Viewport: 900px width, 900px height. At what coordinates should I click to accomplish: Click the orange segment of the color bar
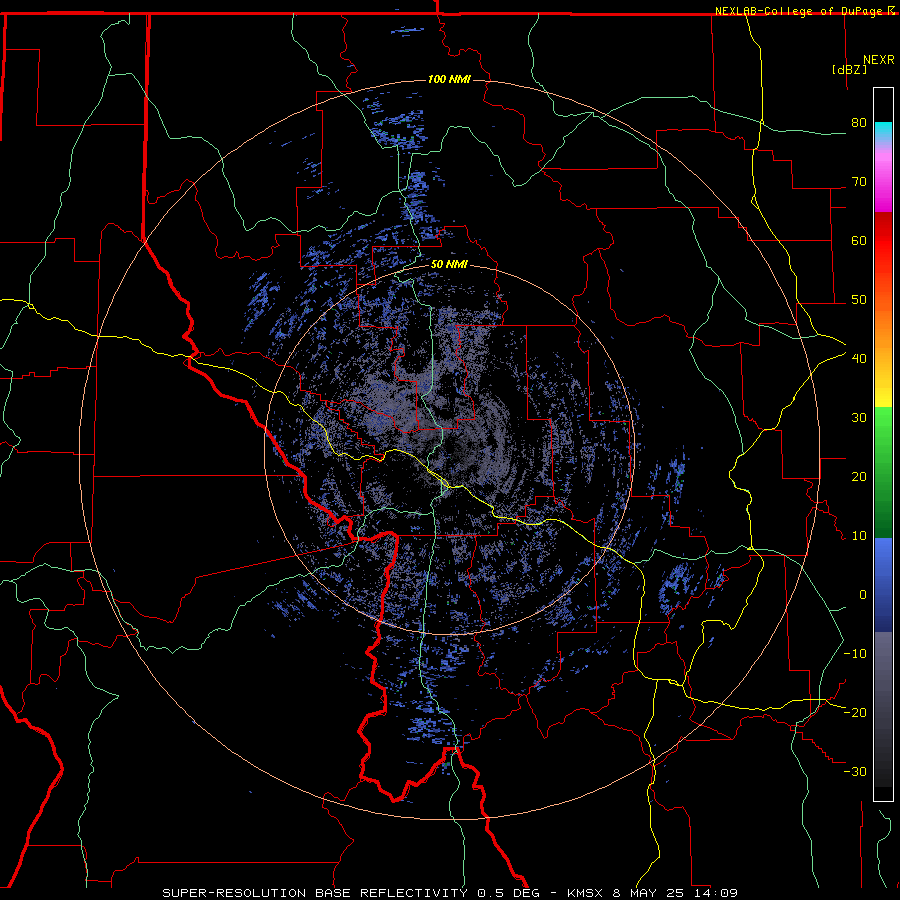883,327
